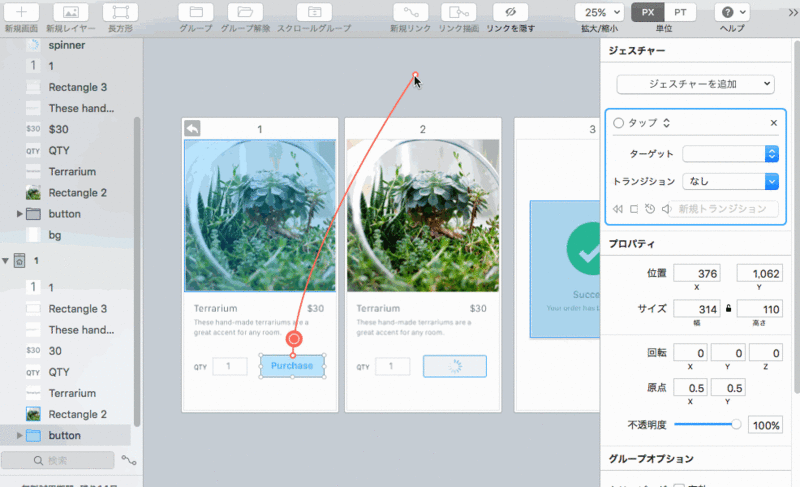The image size is (800, 487).
Task: Open the ヘルプ help menu
Action: pos(732,12)
